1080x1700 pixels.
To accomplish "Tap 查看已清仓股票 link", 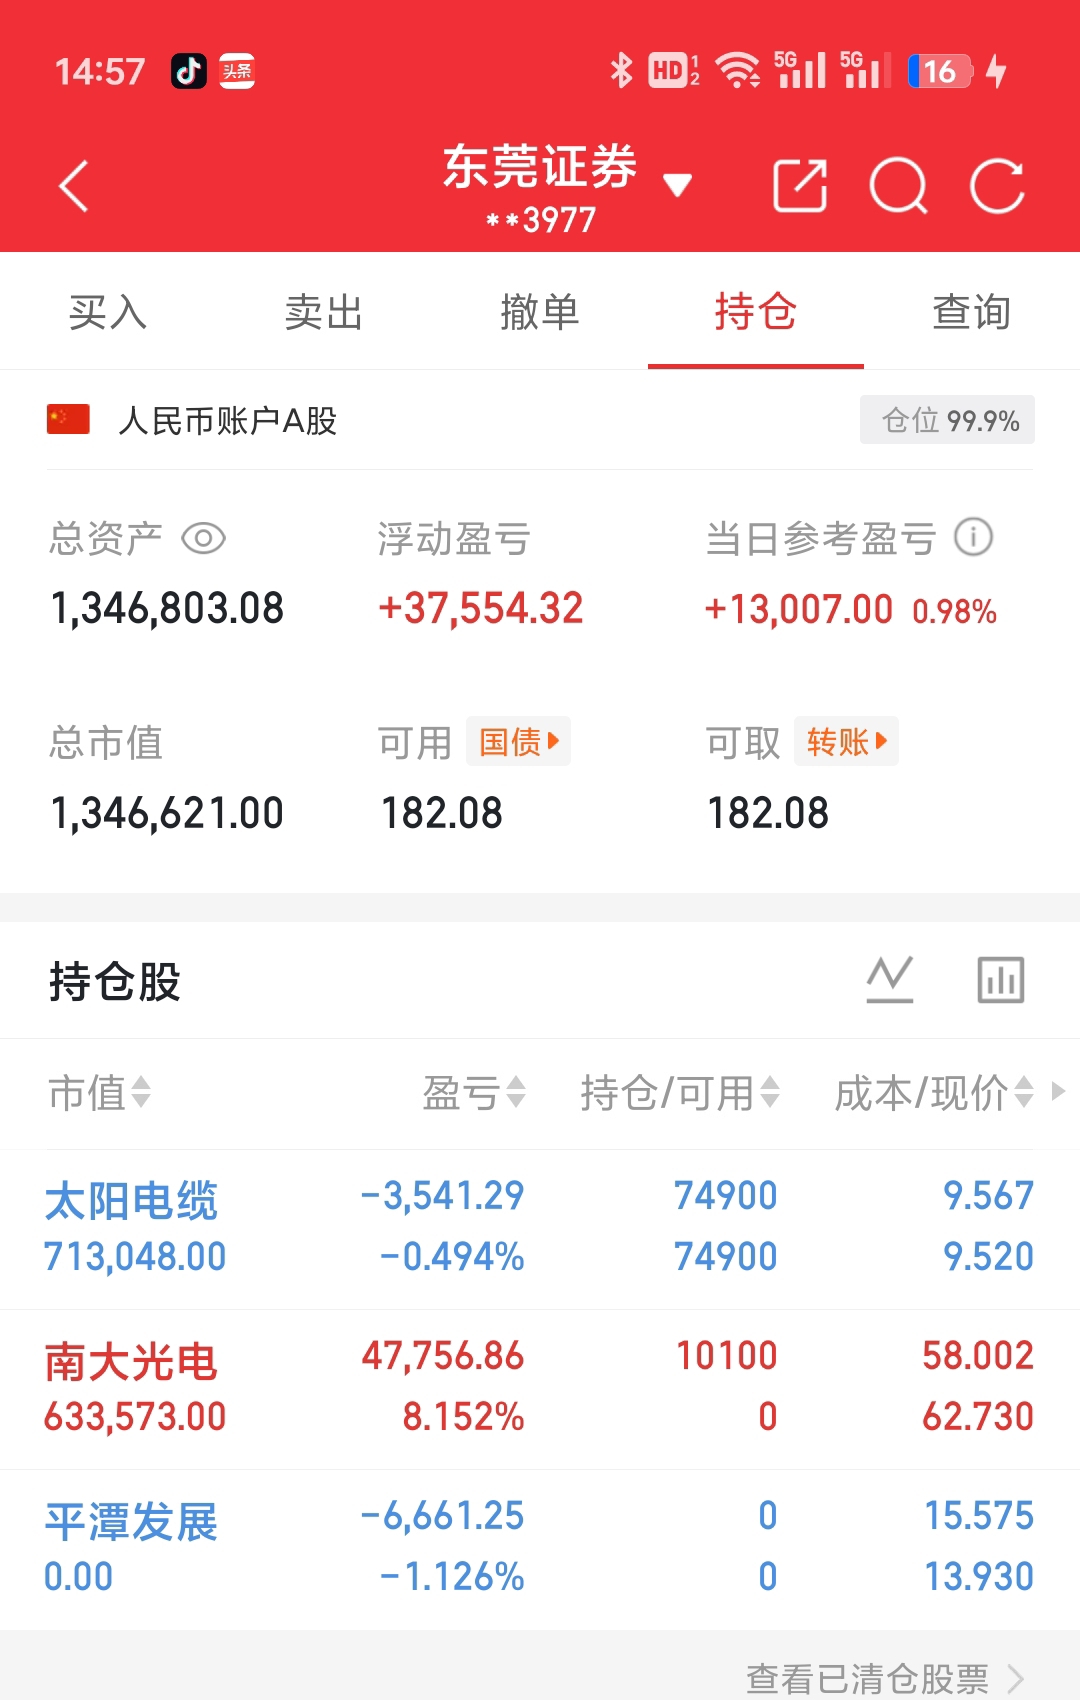I will (x=886, y=1678).
